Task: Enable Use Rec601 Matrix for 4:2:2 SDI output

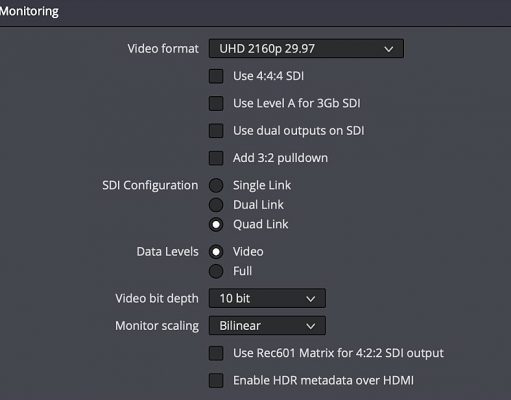Action: tap(216, 353)
